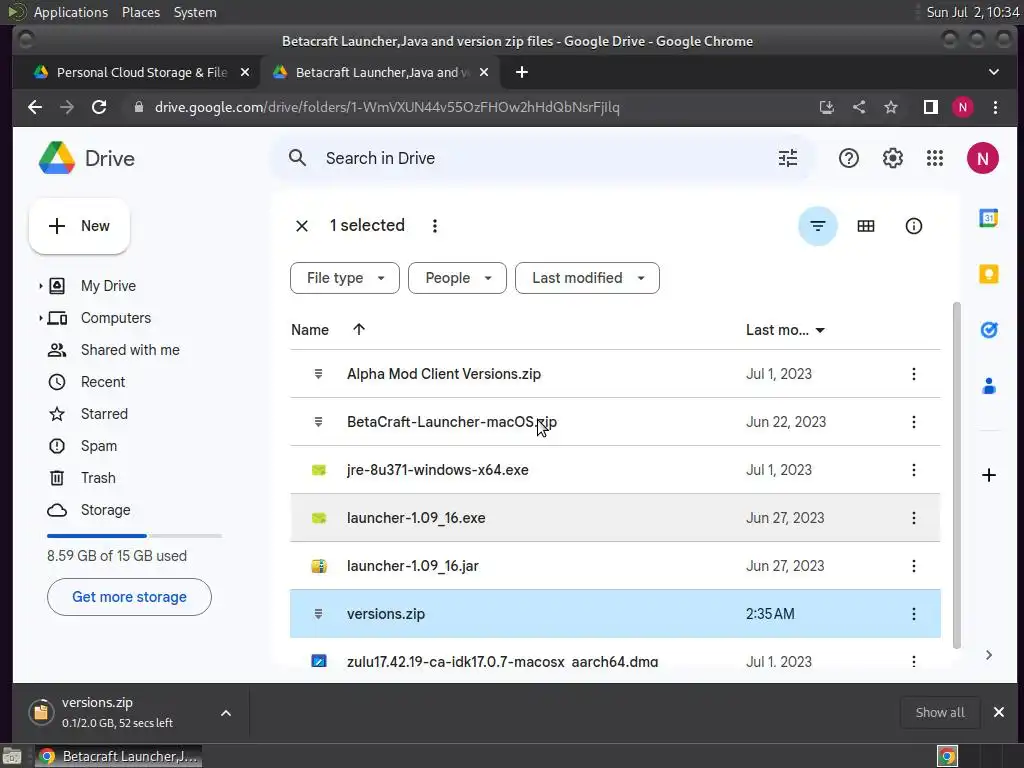Install app icon in address bar

click(x=827, y=107)
